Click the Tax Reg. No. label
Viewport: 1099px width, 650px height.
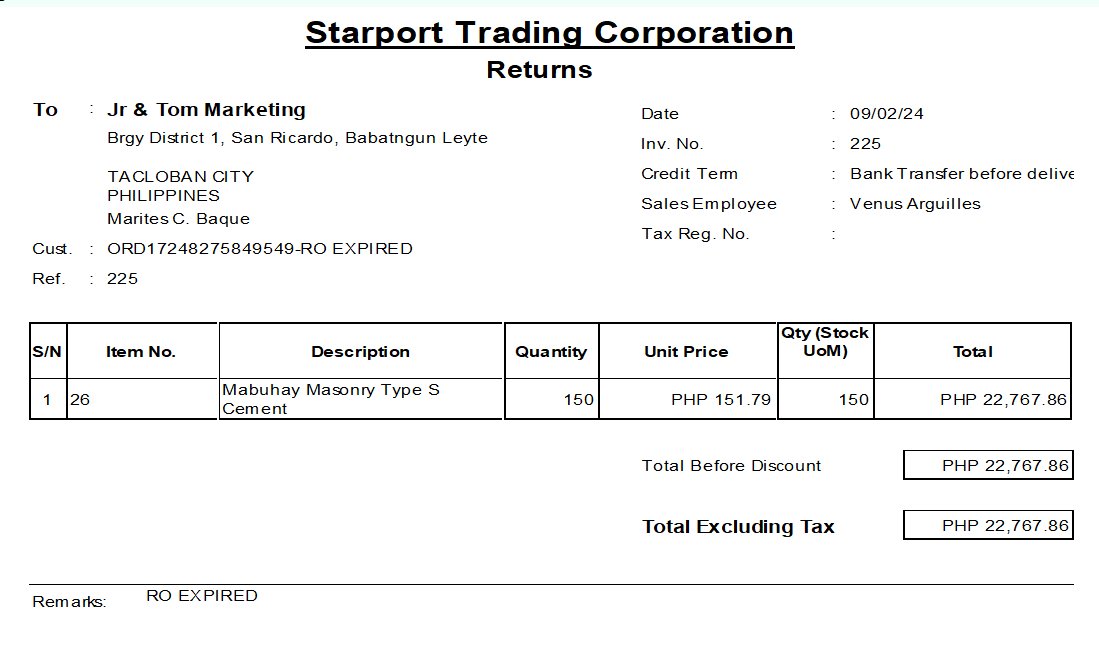point(695,234)
